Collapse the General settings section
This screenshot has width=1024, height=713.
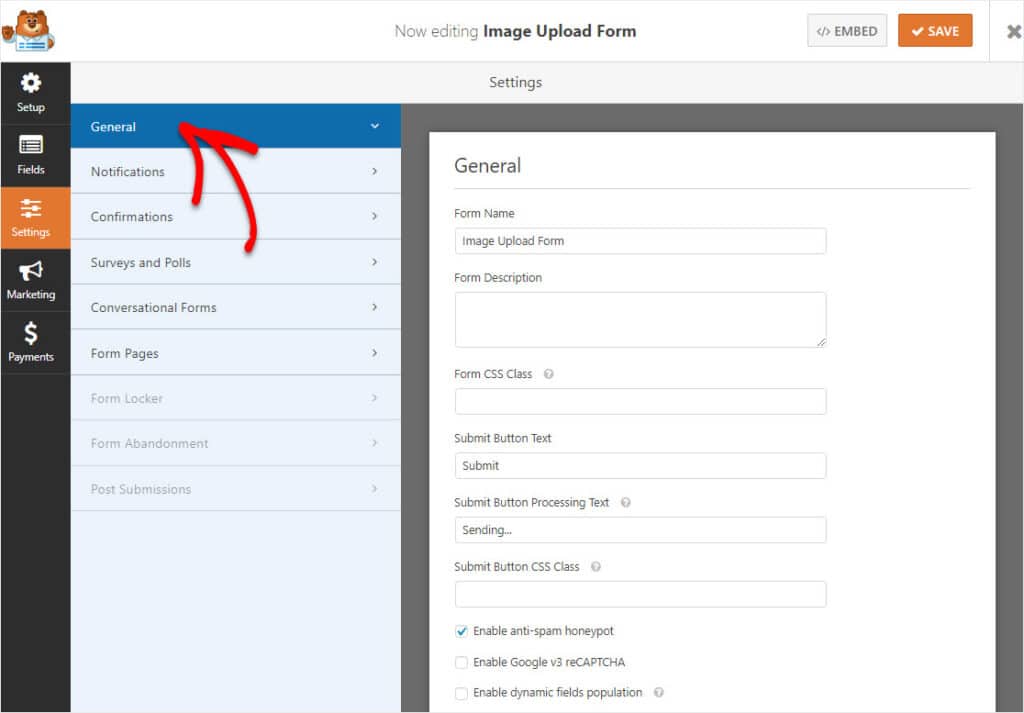235,126
